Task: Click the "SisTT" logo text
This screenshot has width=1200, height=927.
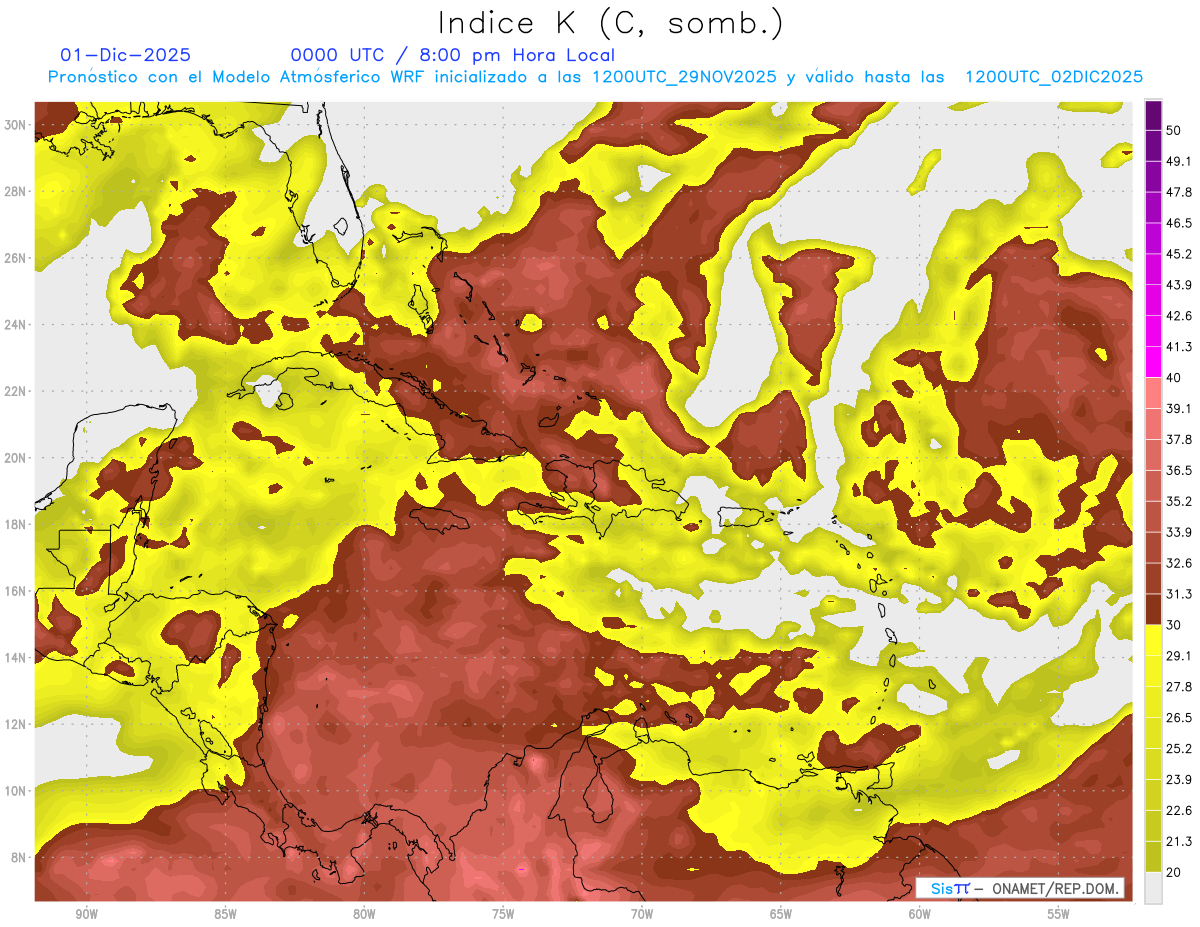Action: 950,889
